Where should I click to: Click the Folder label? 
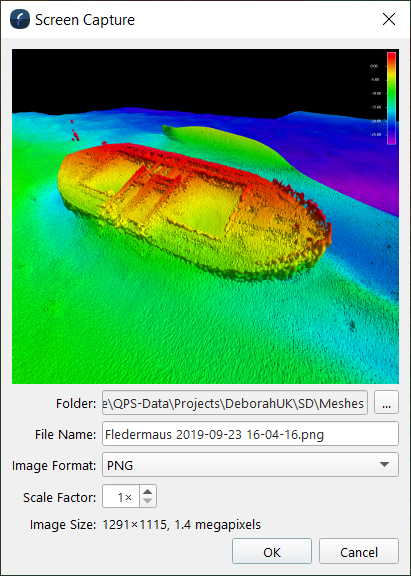76,404
